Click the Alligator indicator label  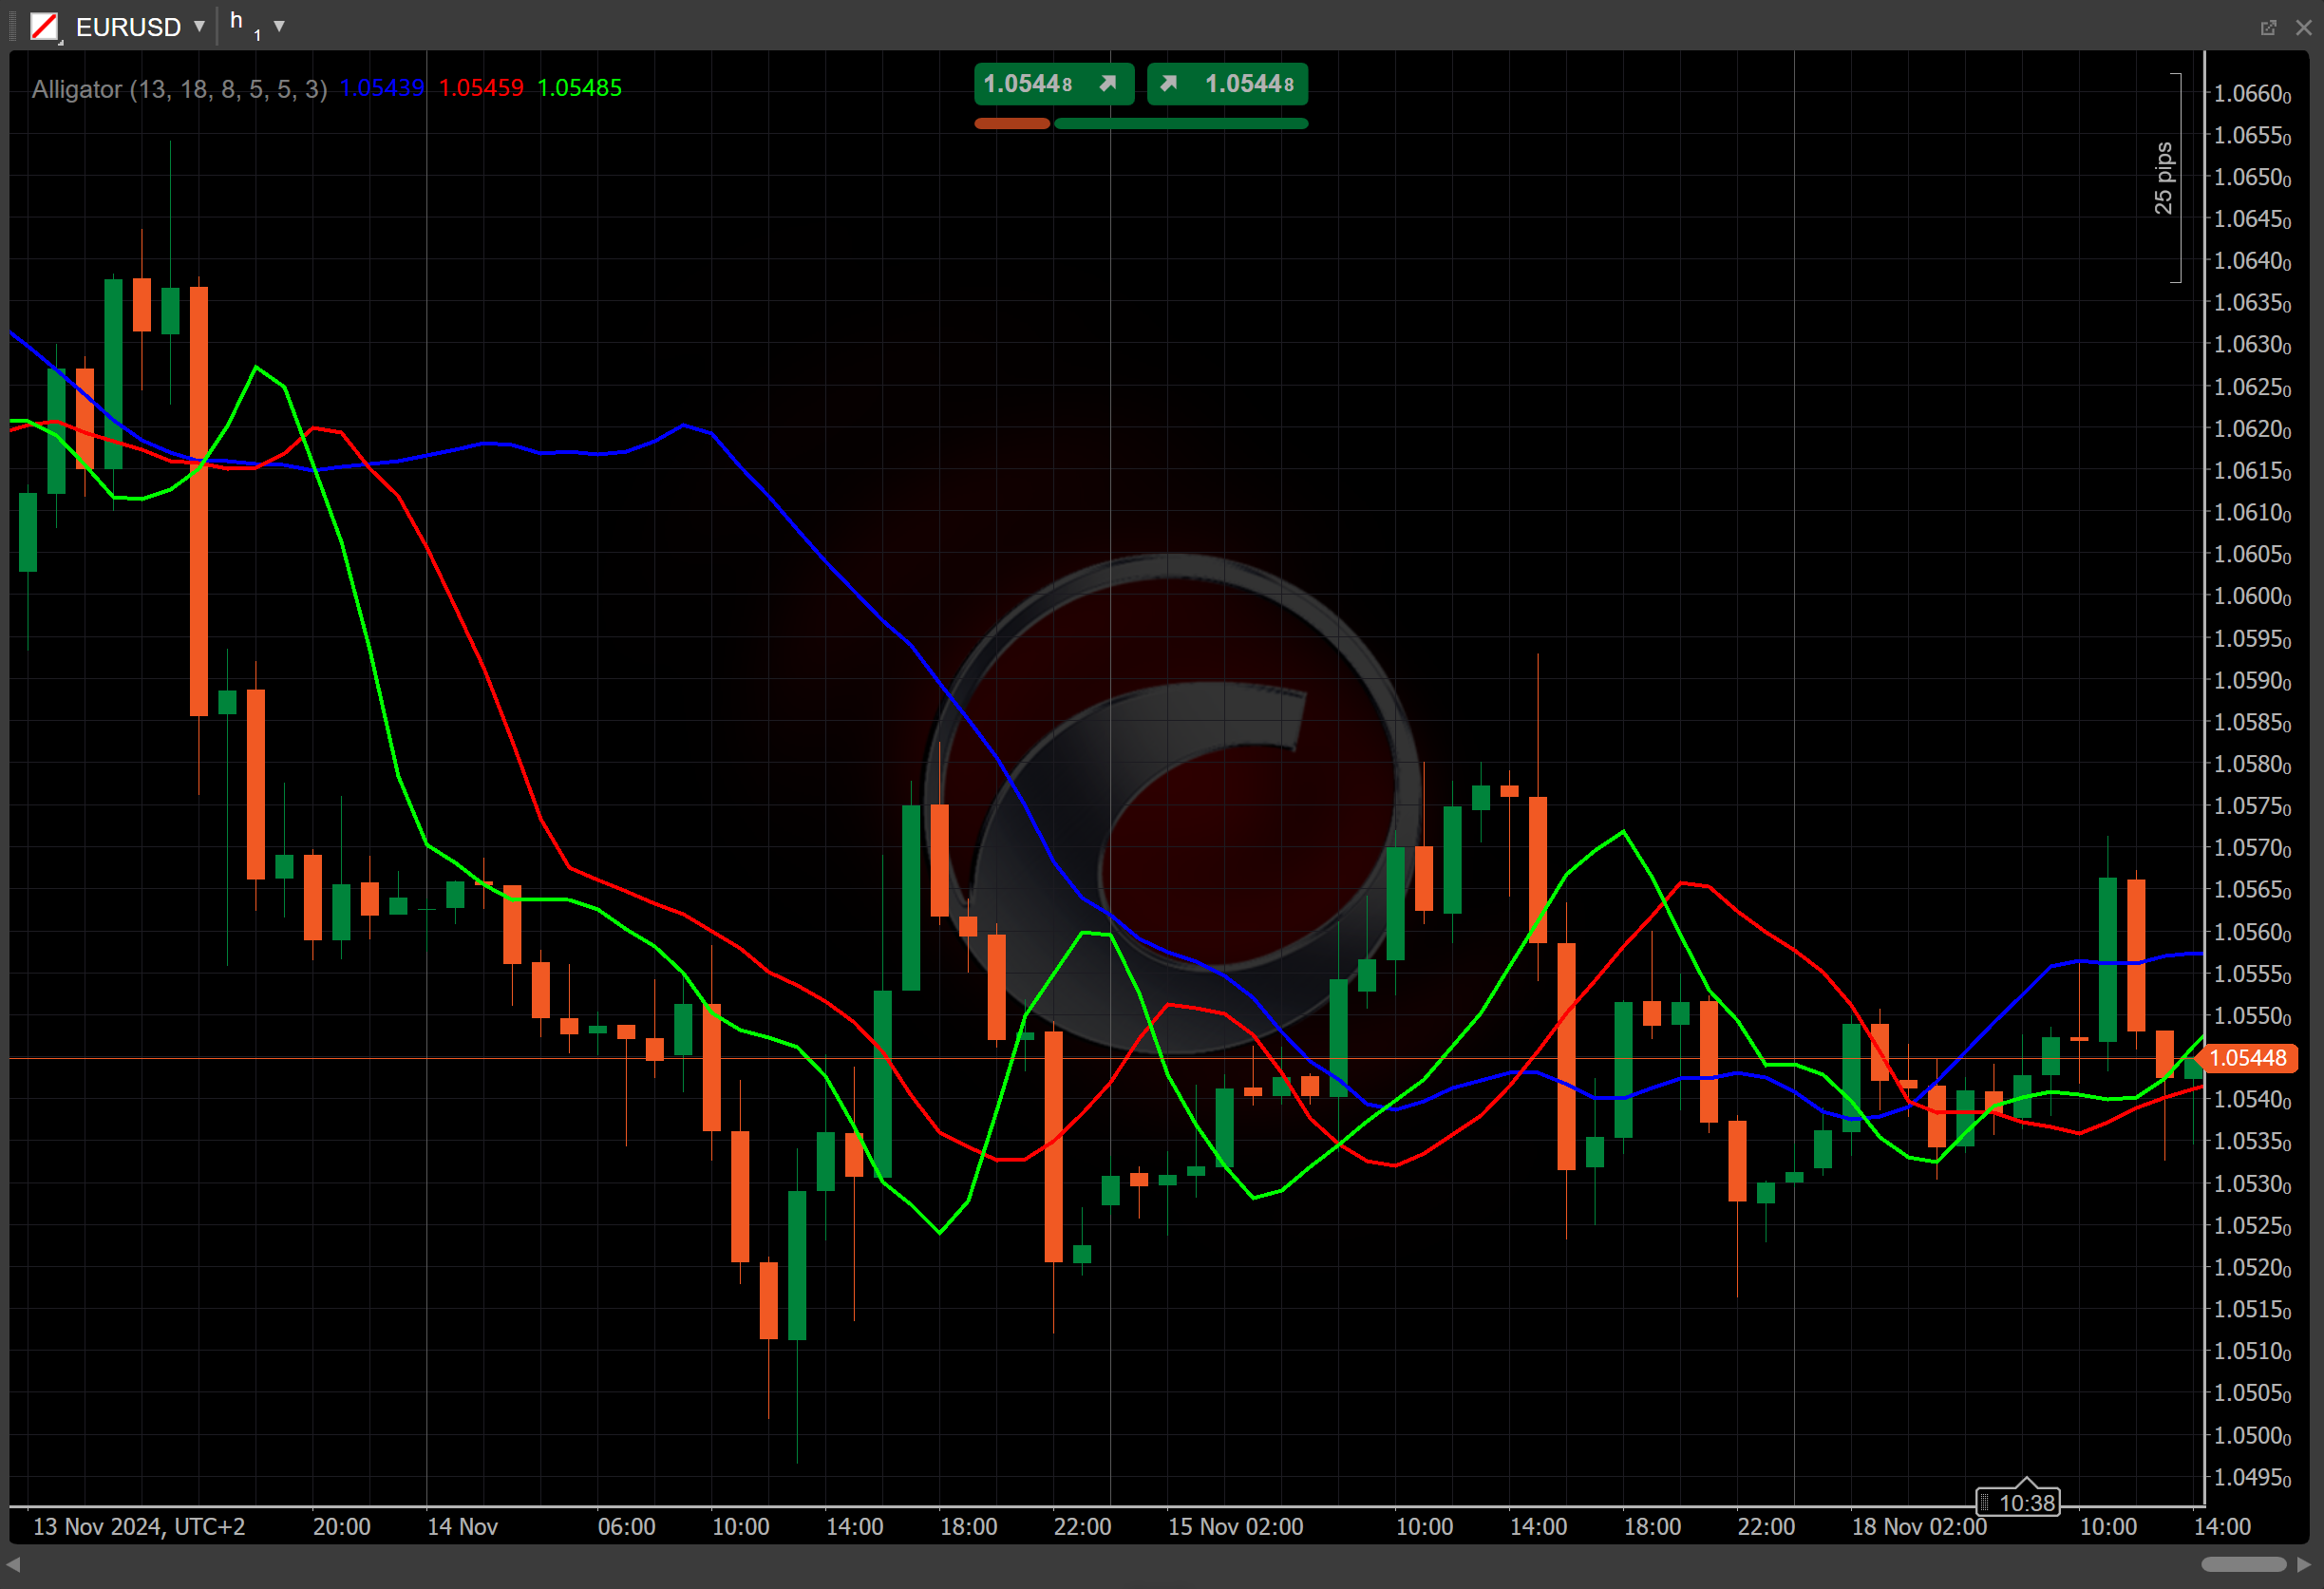pos(179,89)
